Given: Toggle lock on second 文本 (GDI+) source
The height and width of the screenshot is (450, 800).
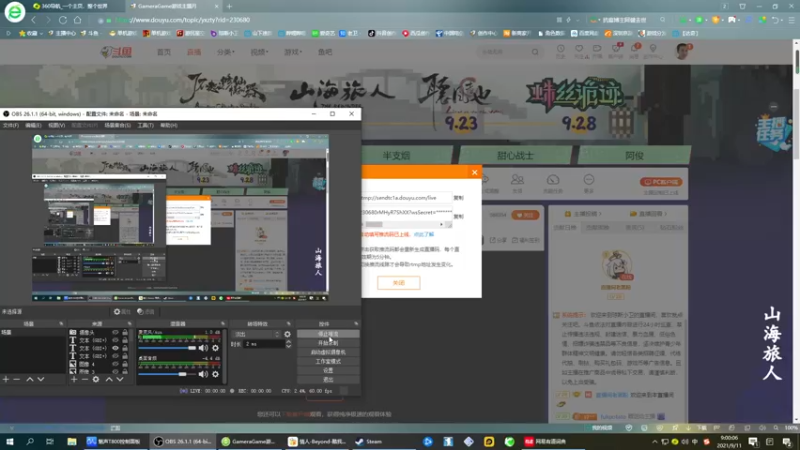Looking at the screenshot, I should coord(125,348).
